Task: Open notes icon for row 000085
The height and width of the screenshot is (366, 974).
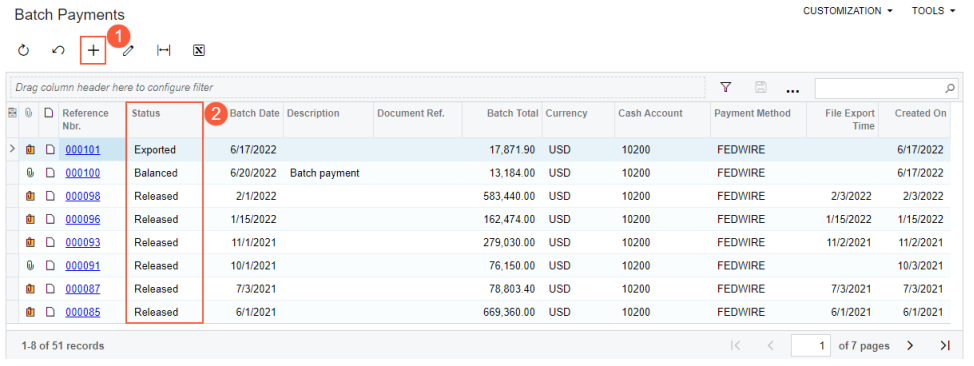Action: [50, 312]
